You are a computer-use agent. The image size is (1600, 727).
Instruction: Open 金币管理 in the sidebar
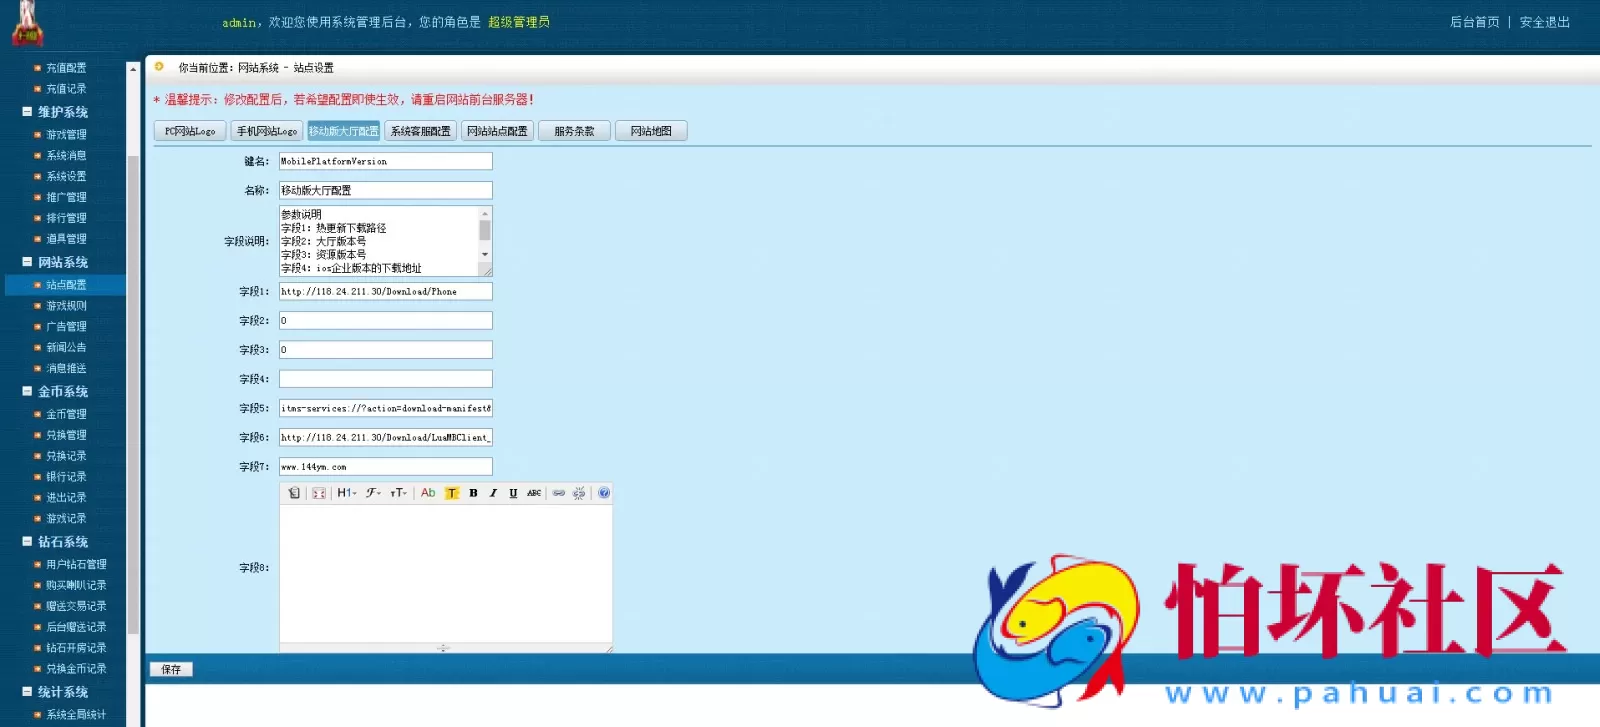coord(66,414)
